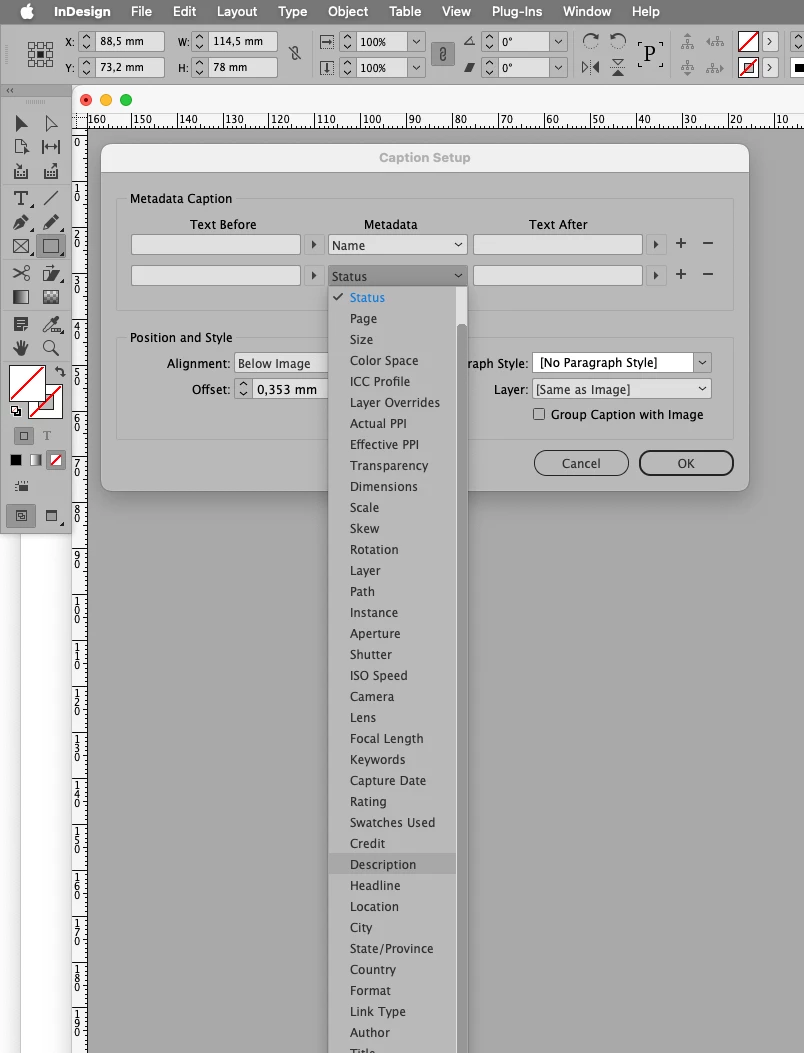Image resolution: width=804 pixels, height=1053 pixels.
Task: Open the Layer Same as Image dropdown
Action: pos(622,390)
